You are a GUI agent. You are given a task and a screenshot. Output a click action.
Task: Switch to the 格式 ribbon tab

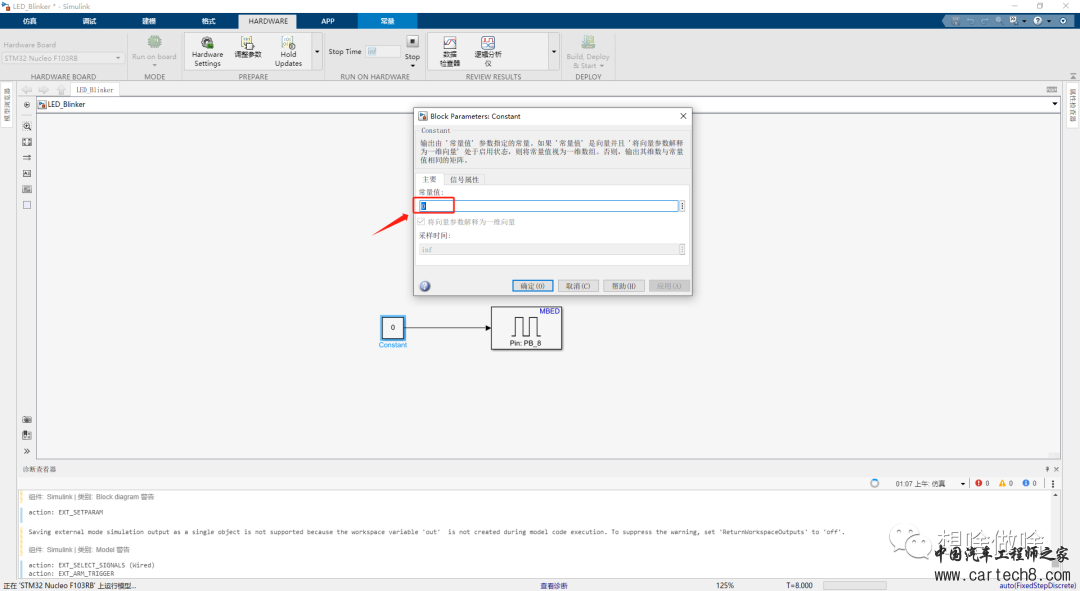point(209,21)
